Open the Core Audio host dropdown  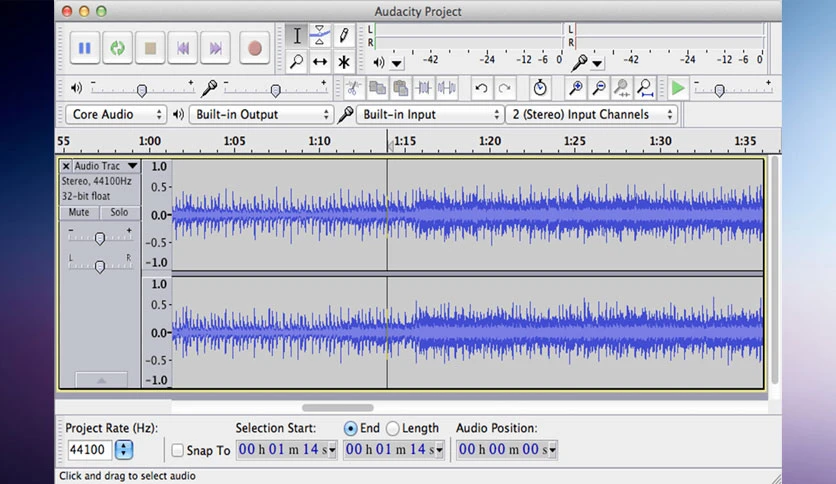[x=116, y=115]
